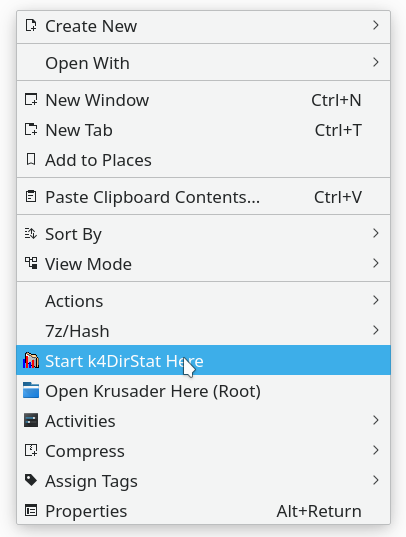406x537 pixels.
Task: Select Start k4DirStat Here entry
Action: click(204, 360)
